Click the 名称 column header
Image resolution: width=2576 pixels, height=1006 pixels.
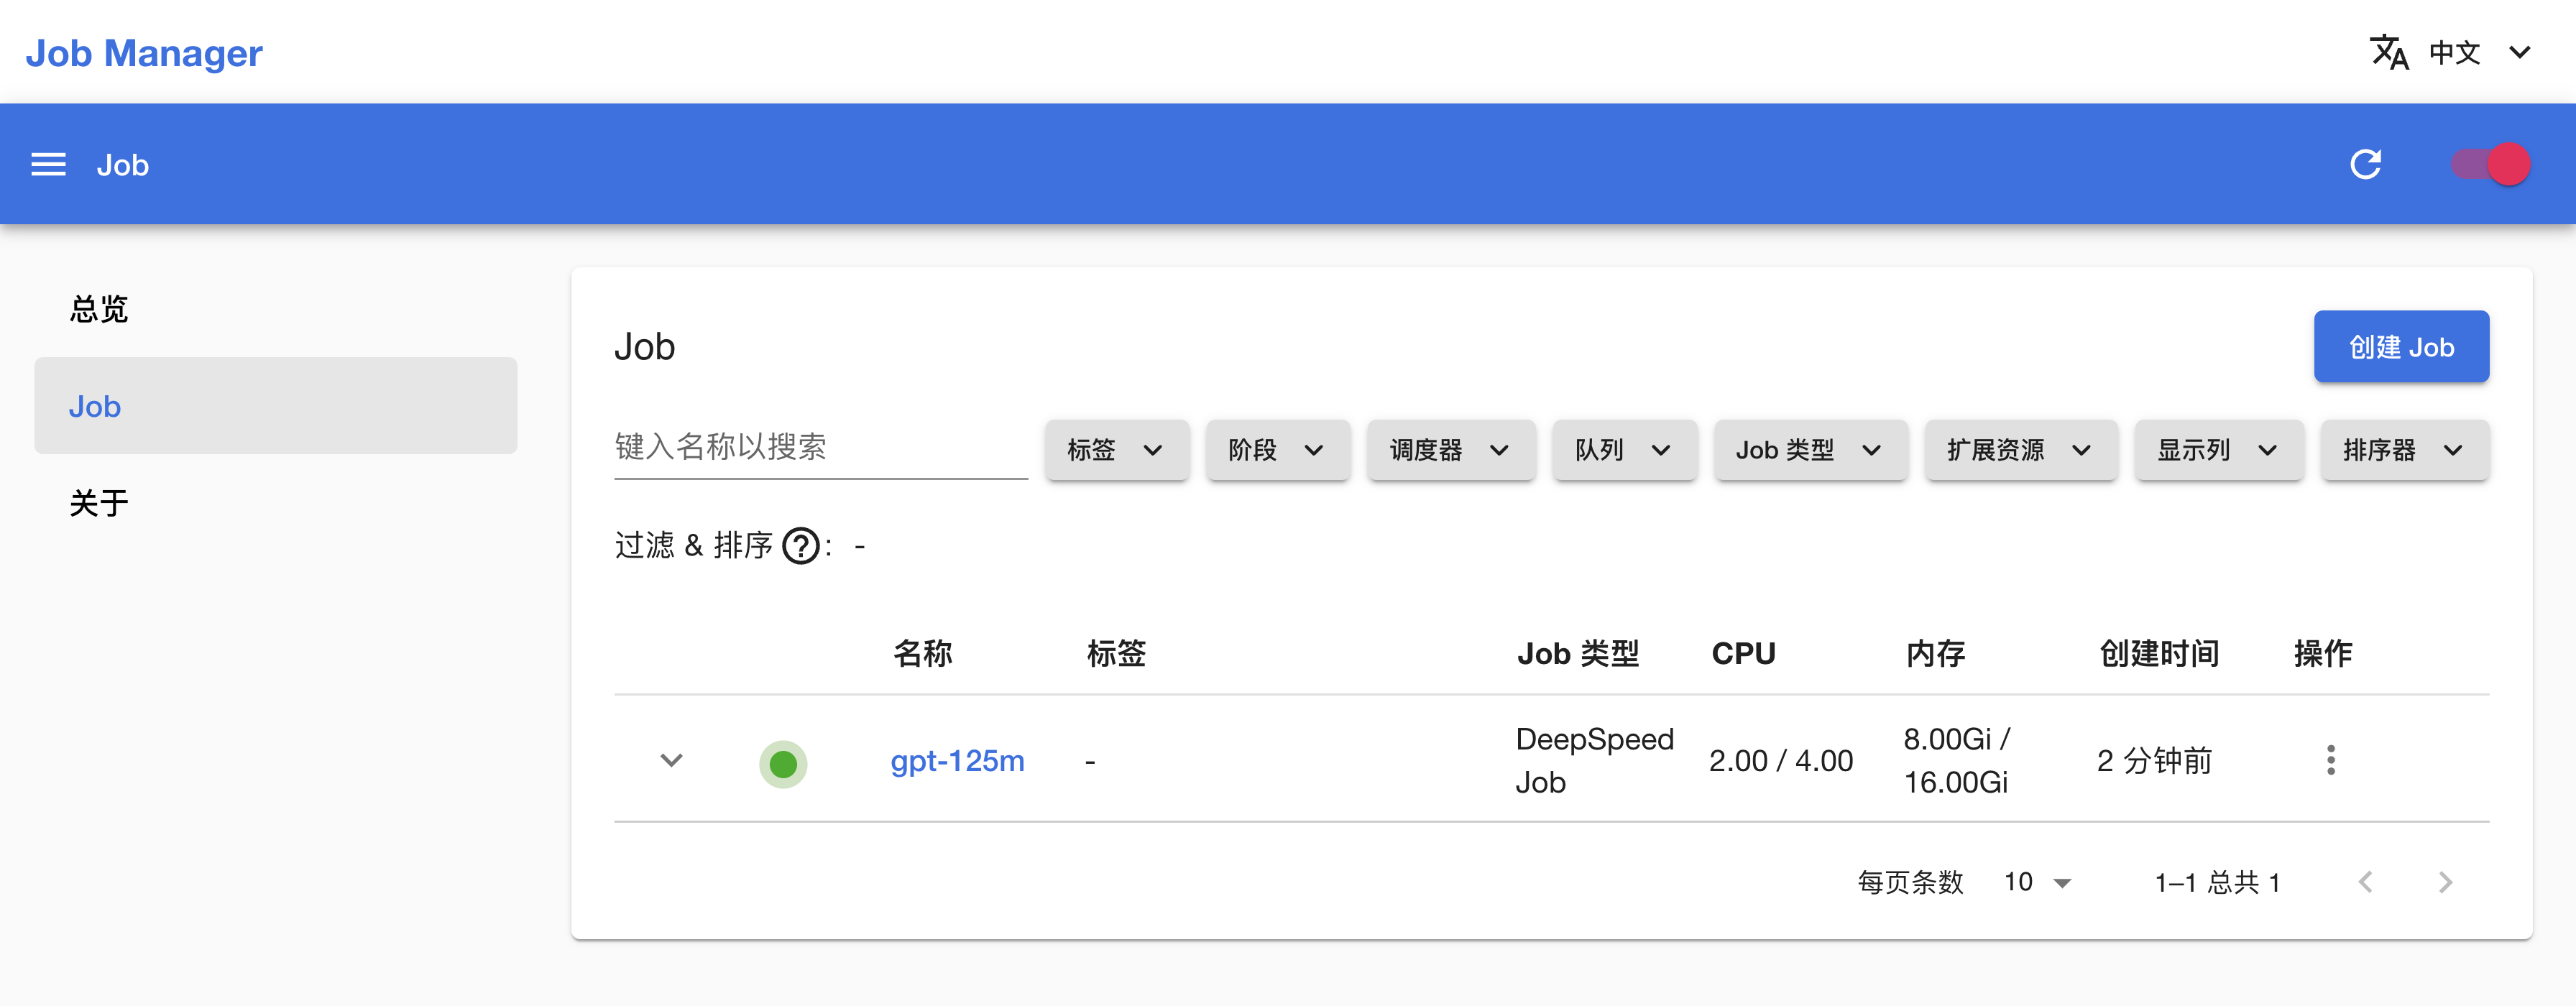922,654
